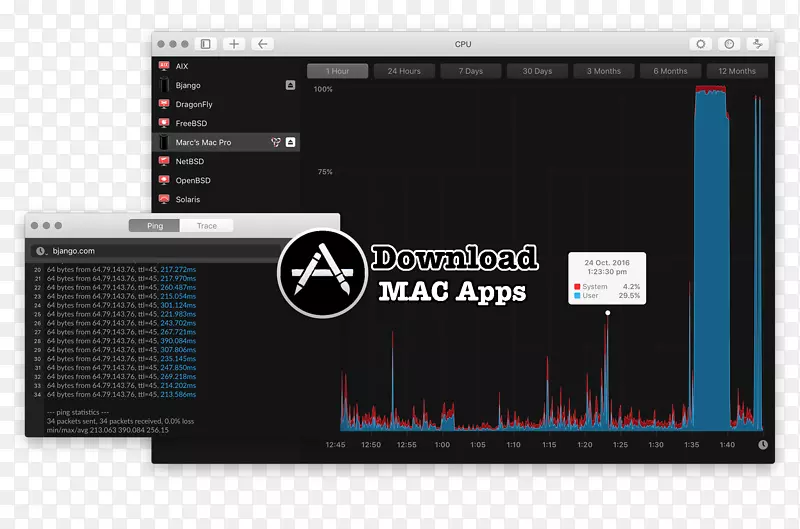Screen dimensions: 800x529
Task: Select the DragonFly server entry
Action: [x=193, y=105]
